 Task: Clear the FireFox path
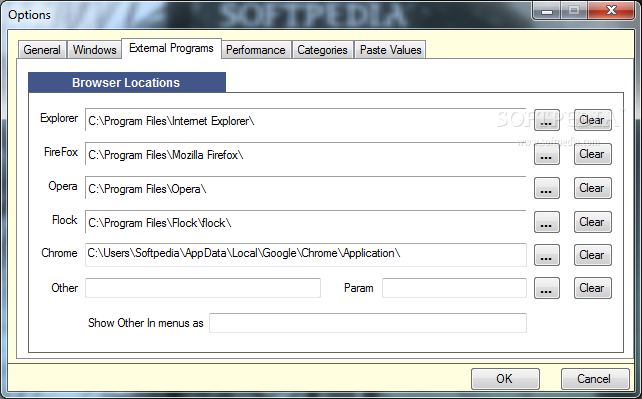[592, 154]
